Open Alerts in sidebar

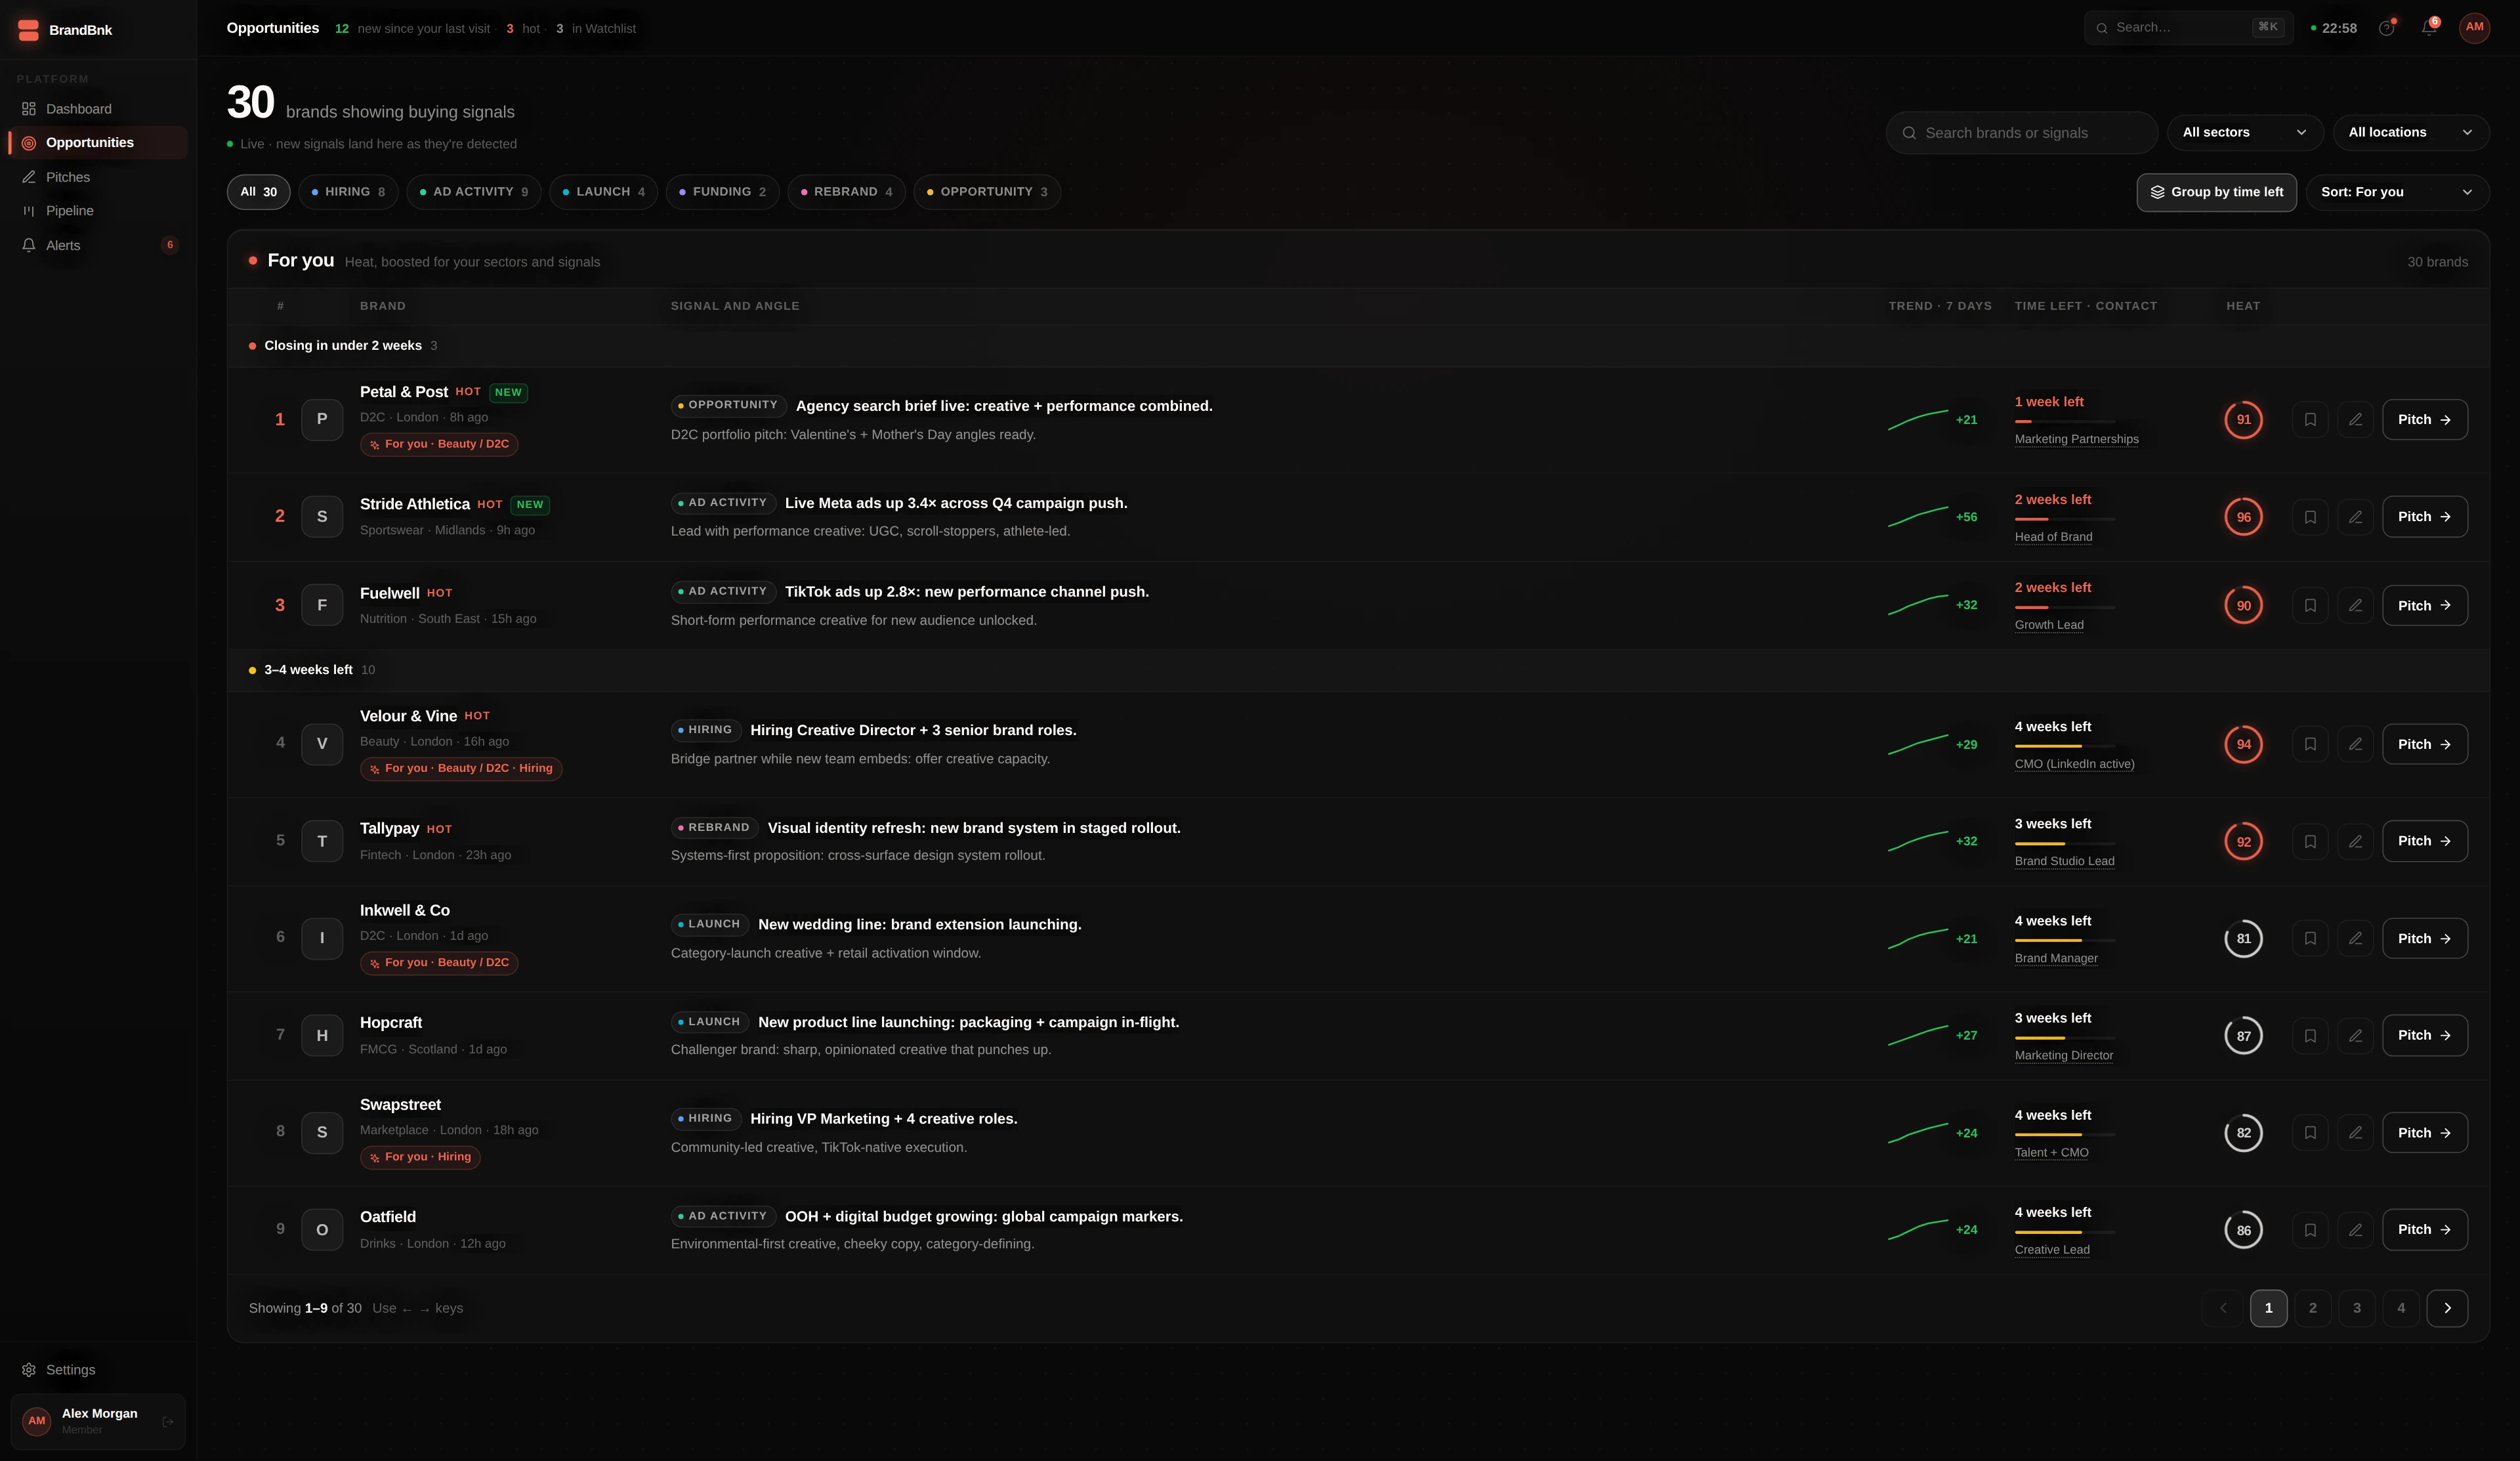pos(98,245)
